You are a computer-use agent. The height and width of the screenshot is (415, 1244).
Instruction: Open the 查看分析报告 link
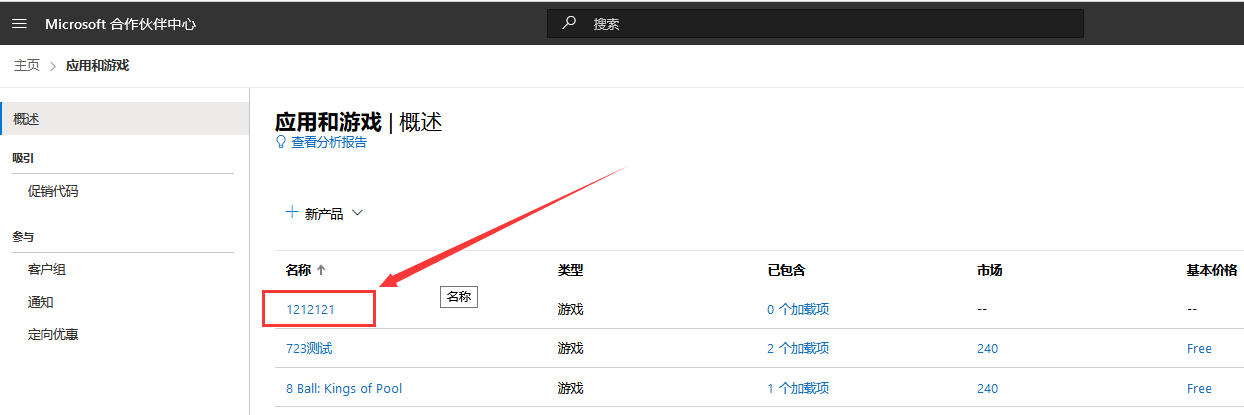(328, 142)
